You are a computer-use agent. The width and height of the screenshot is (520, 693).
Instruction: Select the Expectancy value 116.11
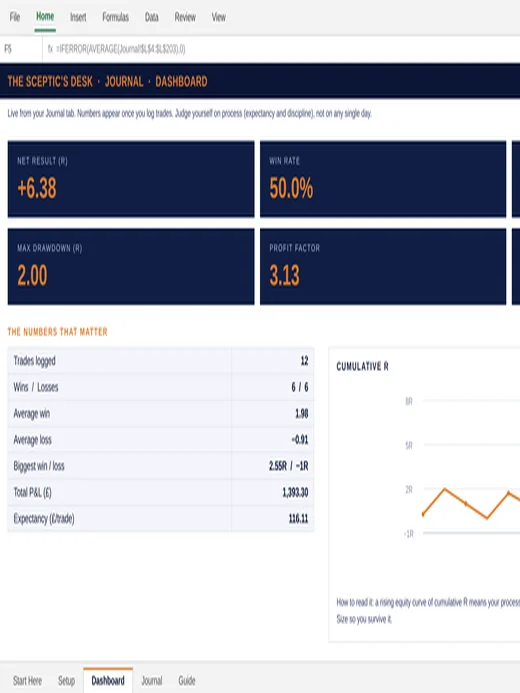pyautogui.click(x=298, y=518)
